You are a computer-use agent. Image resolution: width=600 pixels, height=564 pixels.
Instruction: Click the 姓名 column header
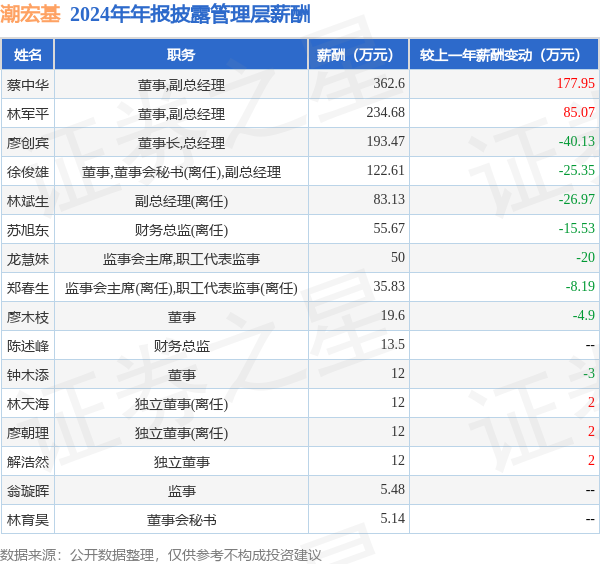[28, 55]
